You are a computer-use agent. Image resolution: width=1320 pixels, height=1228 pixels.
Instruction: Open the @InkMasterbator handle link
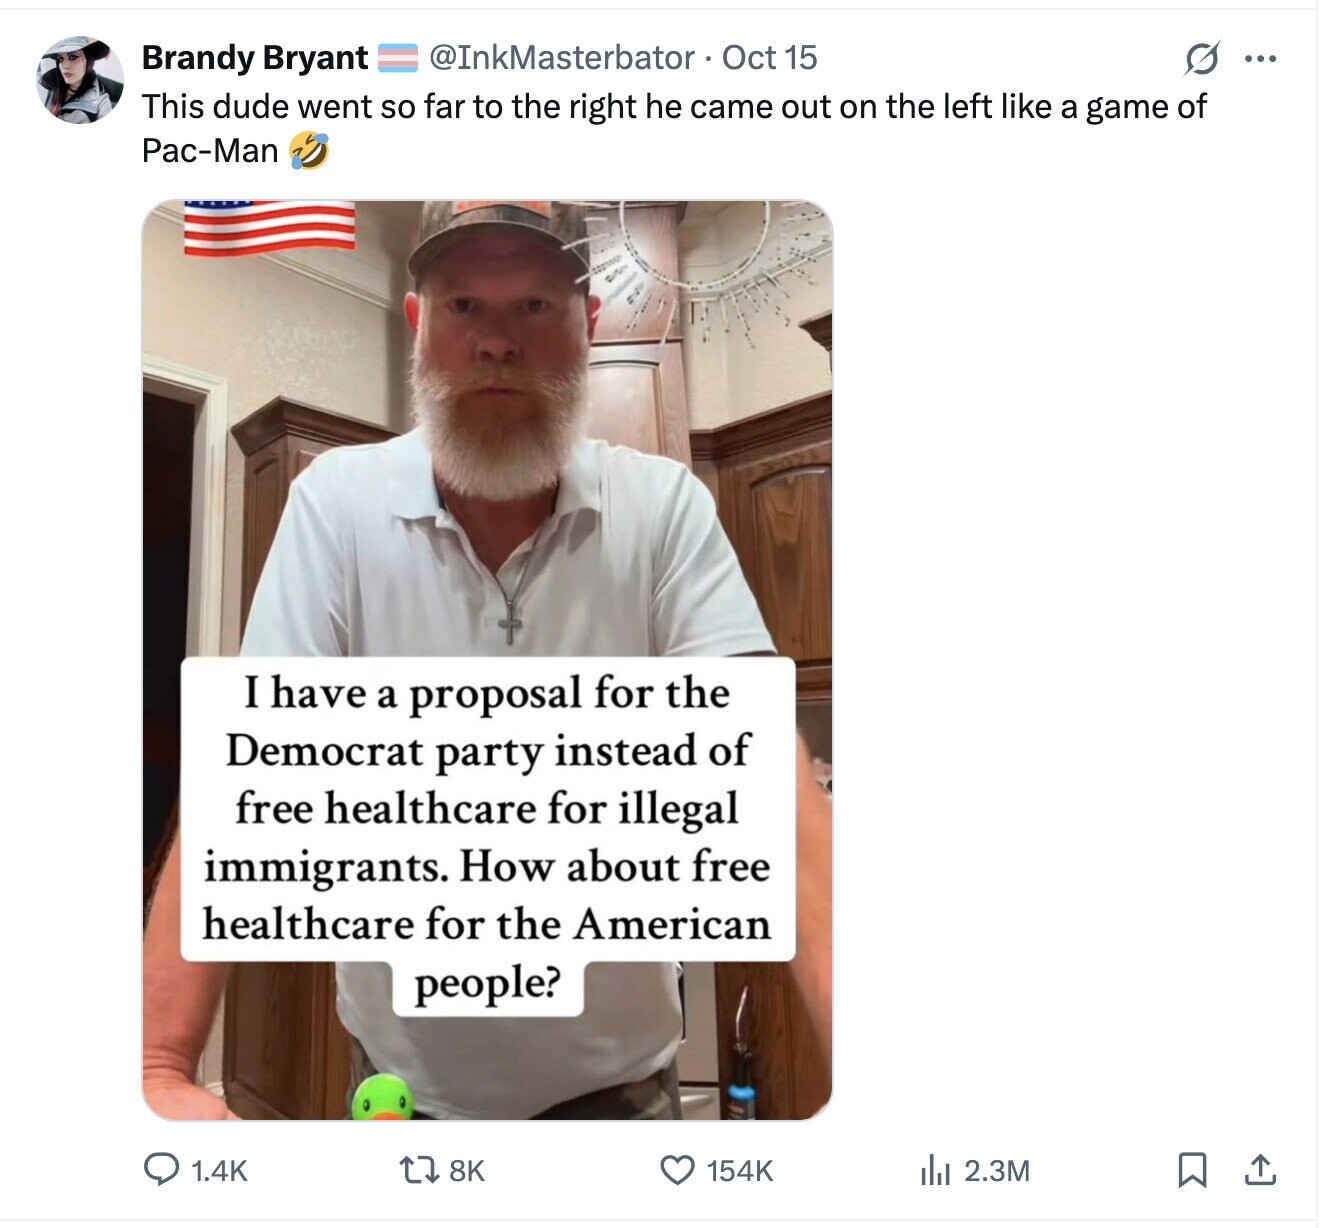[x=561, y=58]
